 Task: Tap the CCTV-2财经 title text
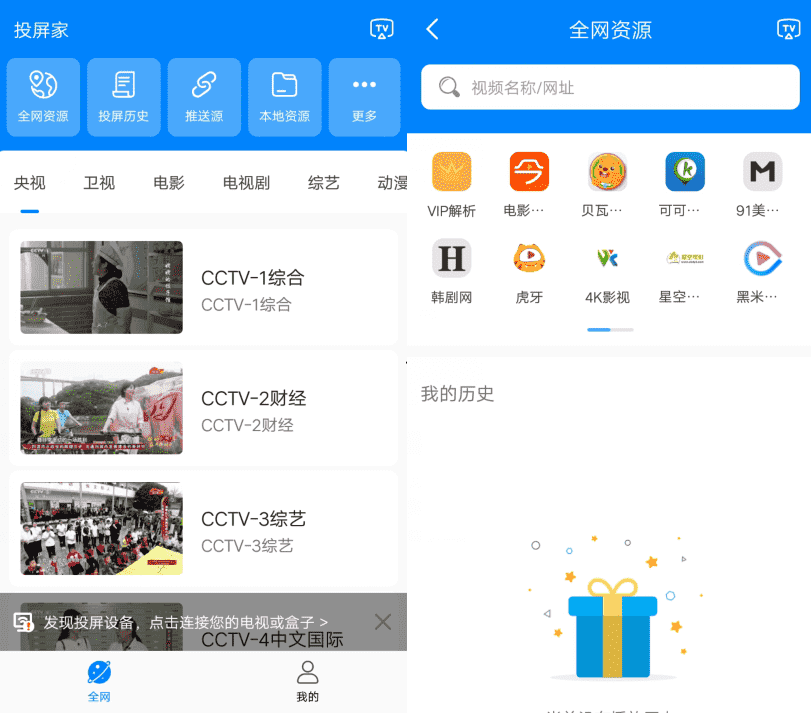(x=253, y=399)
